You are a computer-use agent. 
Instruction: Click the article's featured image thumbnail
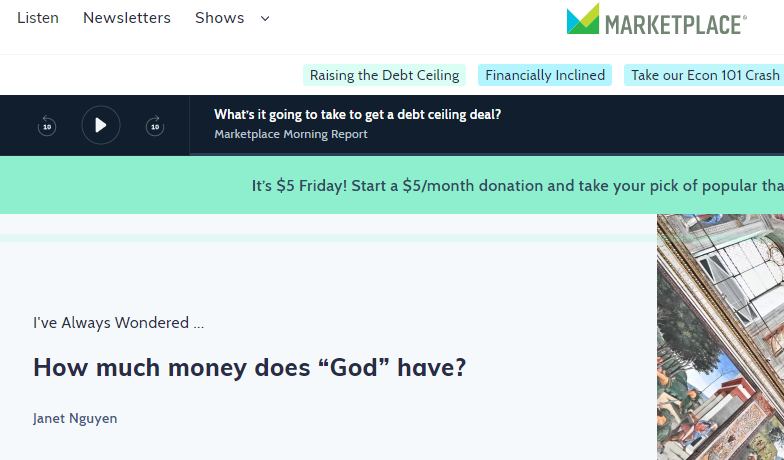point(720,337)
